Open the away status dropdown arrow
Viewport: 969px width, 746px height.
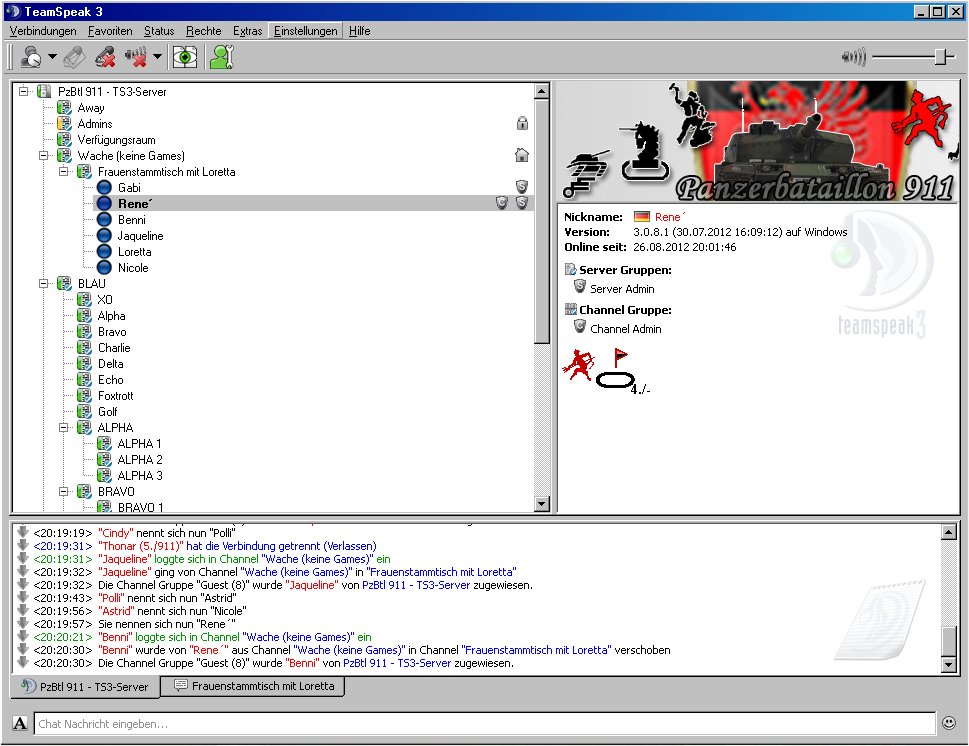(52, 57)
